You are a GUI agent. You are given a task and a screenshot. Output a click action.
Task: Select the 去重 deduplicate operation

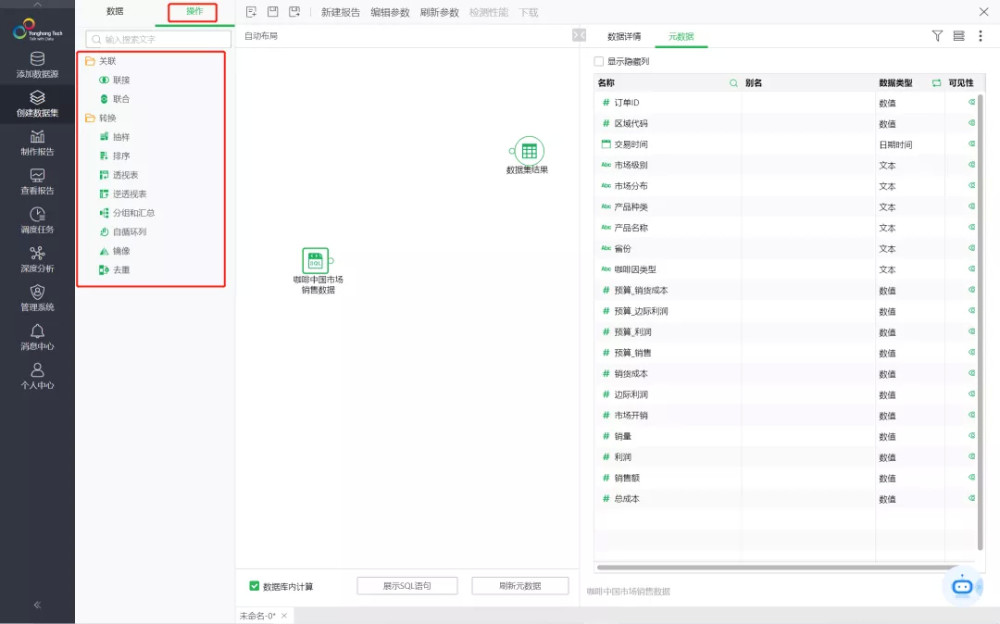tap(115, 270)
